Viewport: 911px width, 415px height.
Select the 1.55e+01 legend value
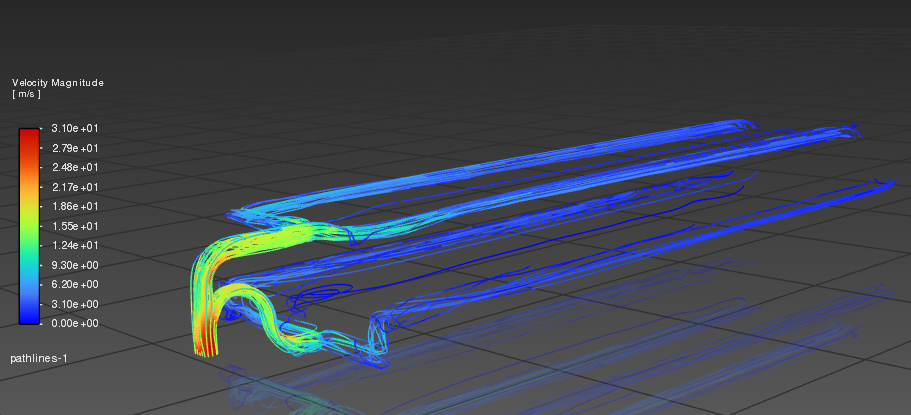click(75, 226)
